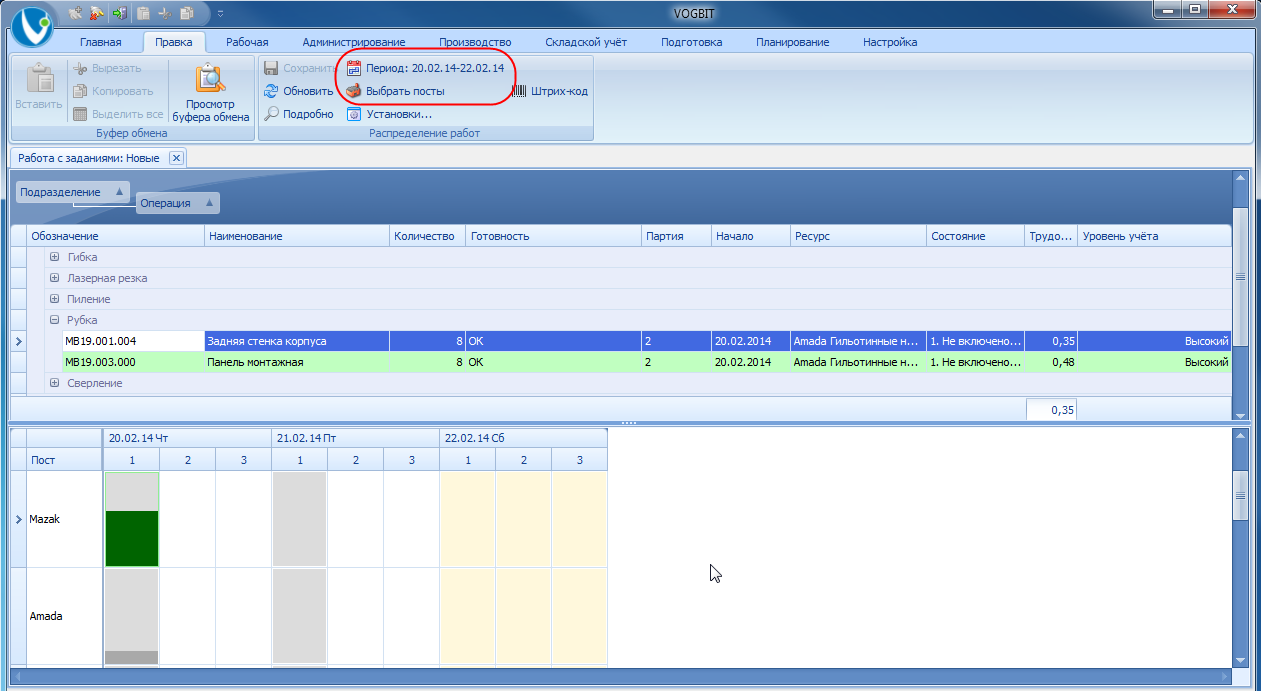Switch to the Главная ribbon tab

coord(101,42)
